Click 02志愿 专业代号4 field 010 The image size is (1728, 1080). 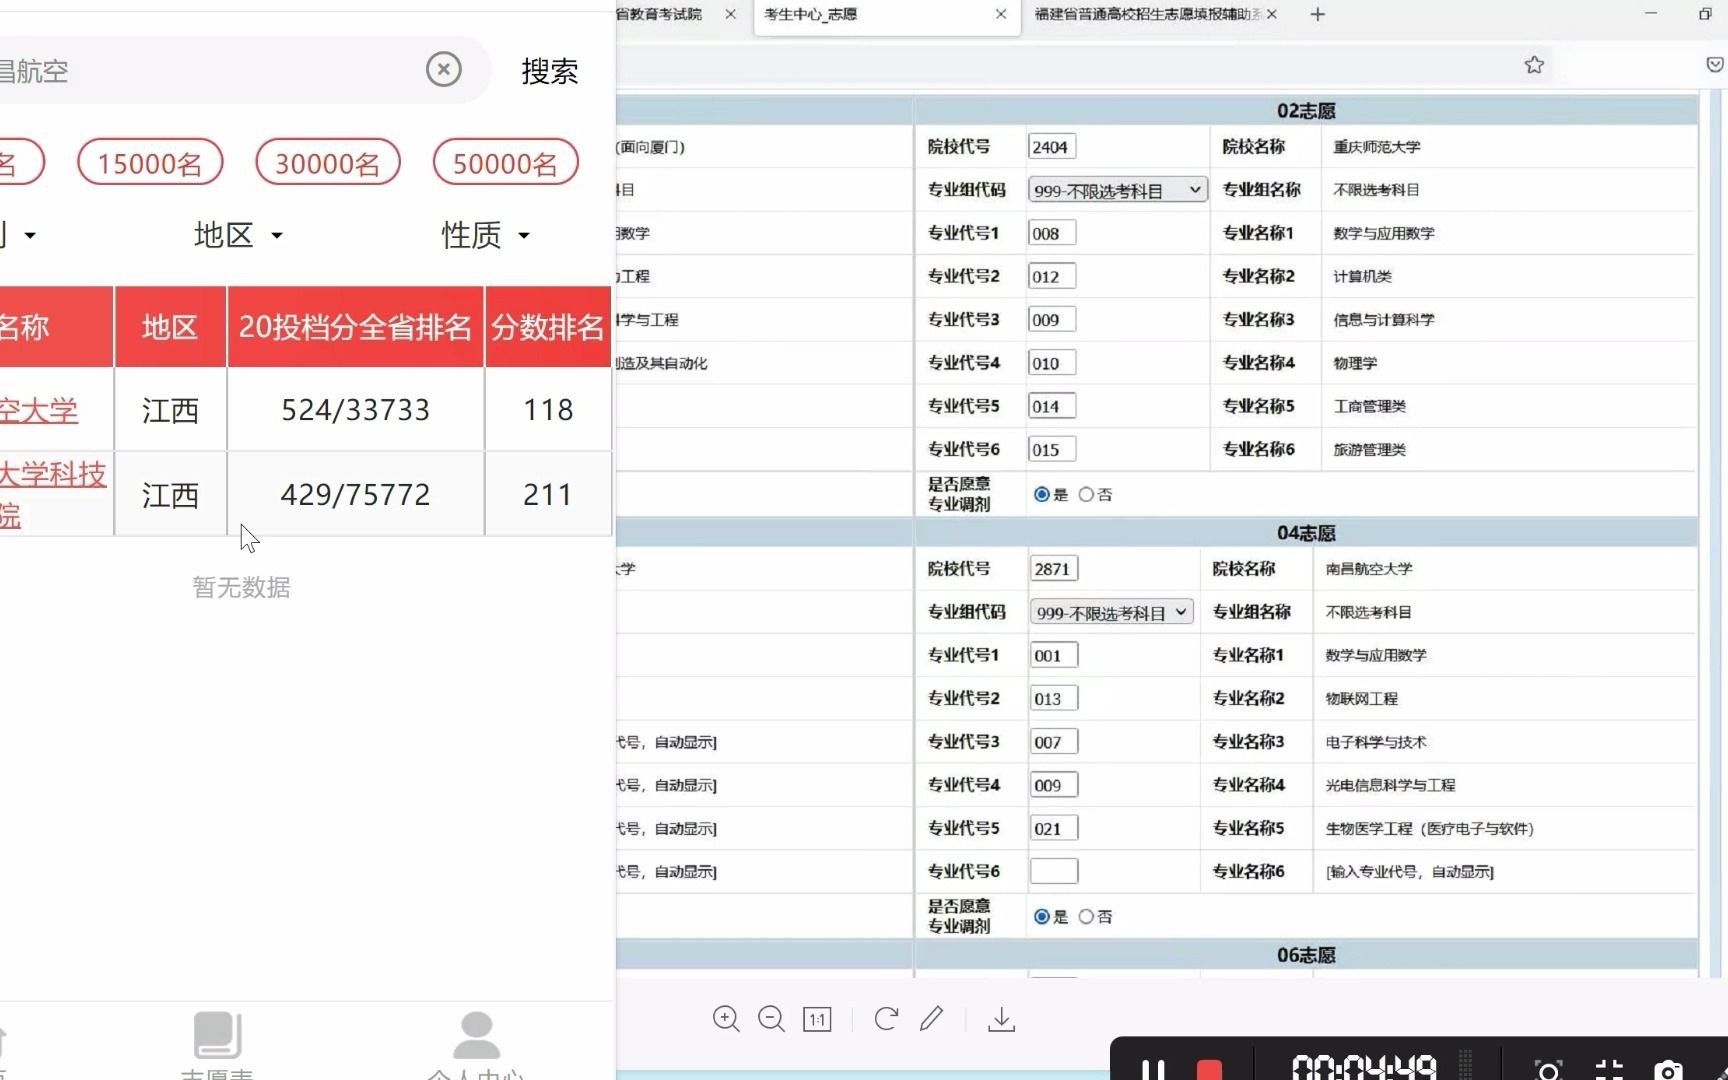1051,363
